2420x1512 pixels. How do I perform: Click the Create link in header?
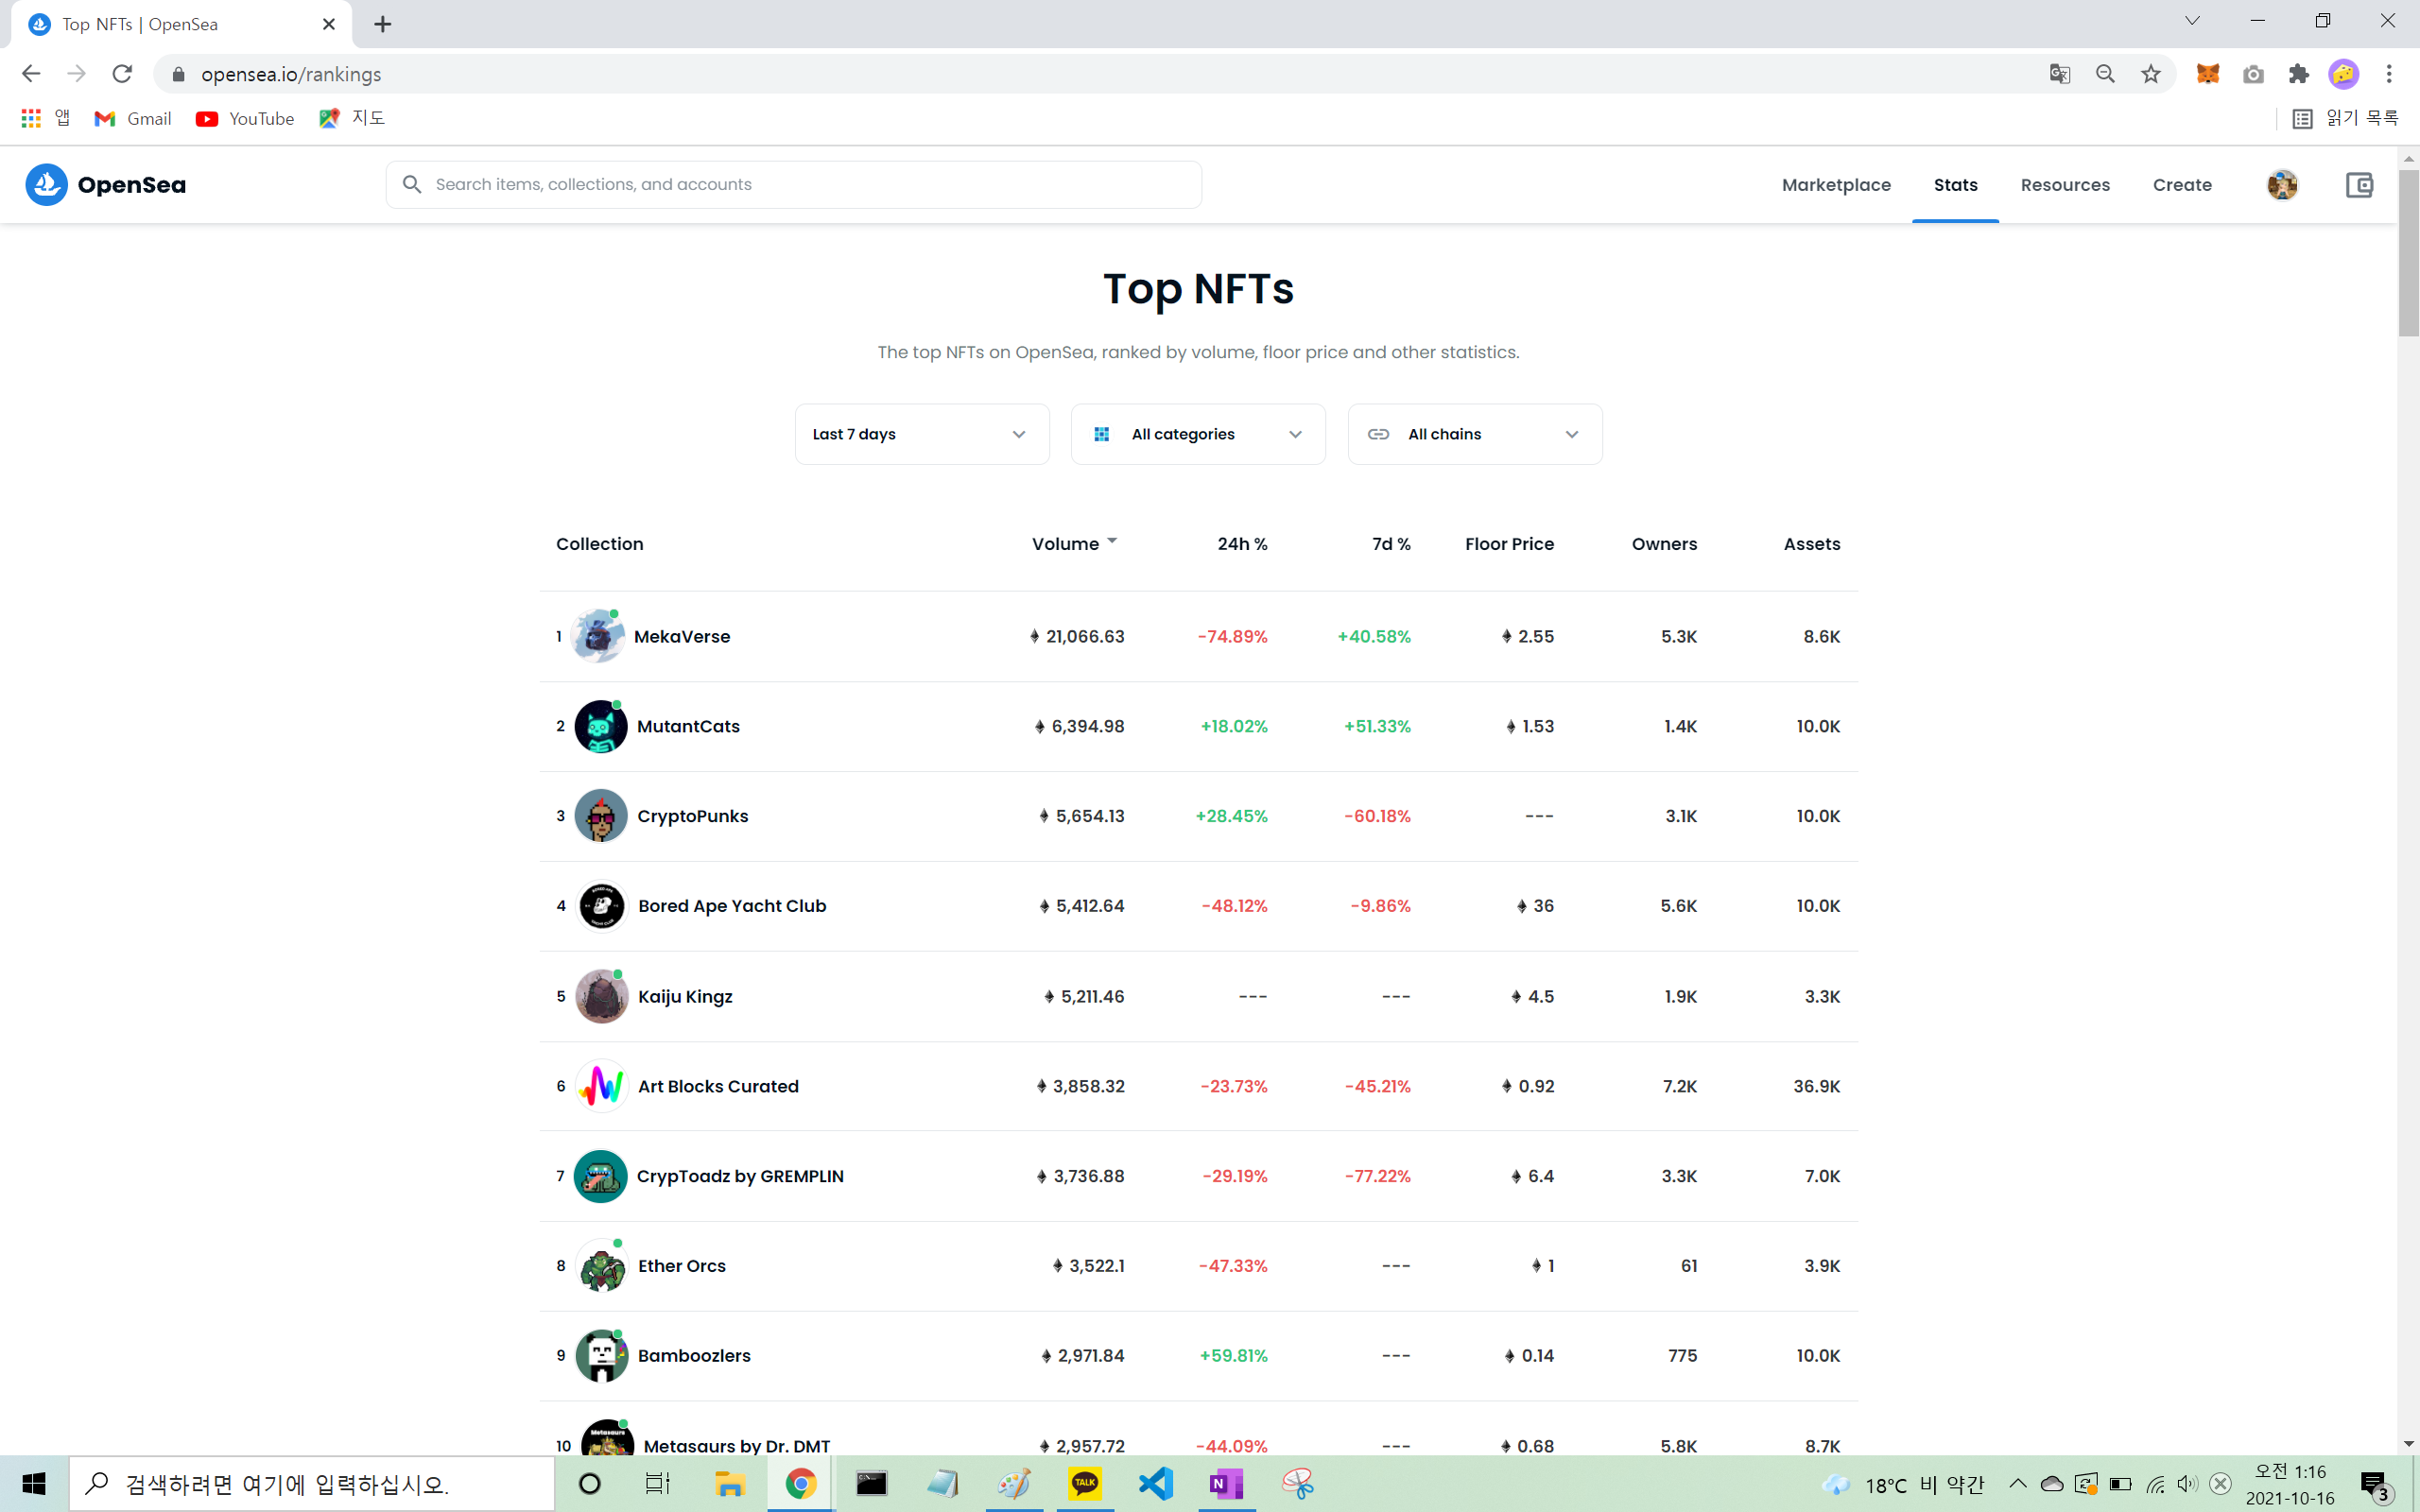2182,185
